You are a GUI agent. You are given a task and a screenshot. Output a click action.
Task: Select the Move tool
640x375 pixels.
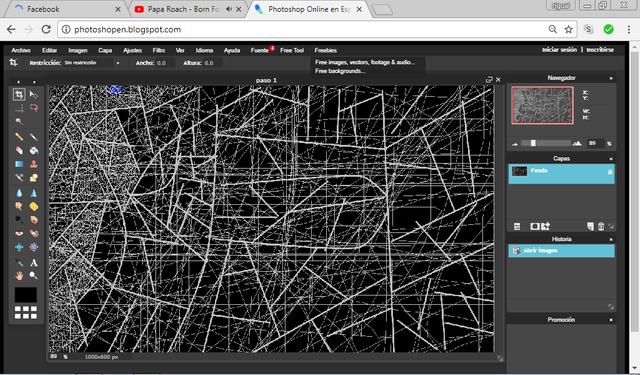[x=34, y=95]
